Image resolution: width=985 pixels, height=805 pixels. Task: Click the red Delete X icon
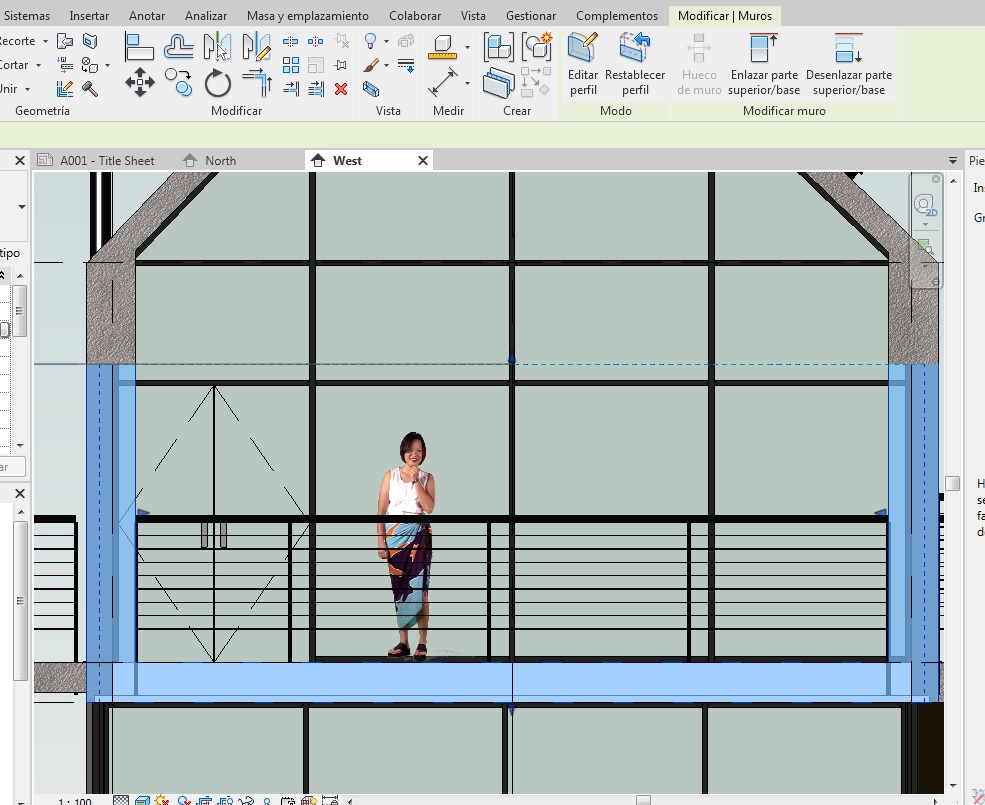pos(341,89)
